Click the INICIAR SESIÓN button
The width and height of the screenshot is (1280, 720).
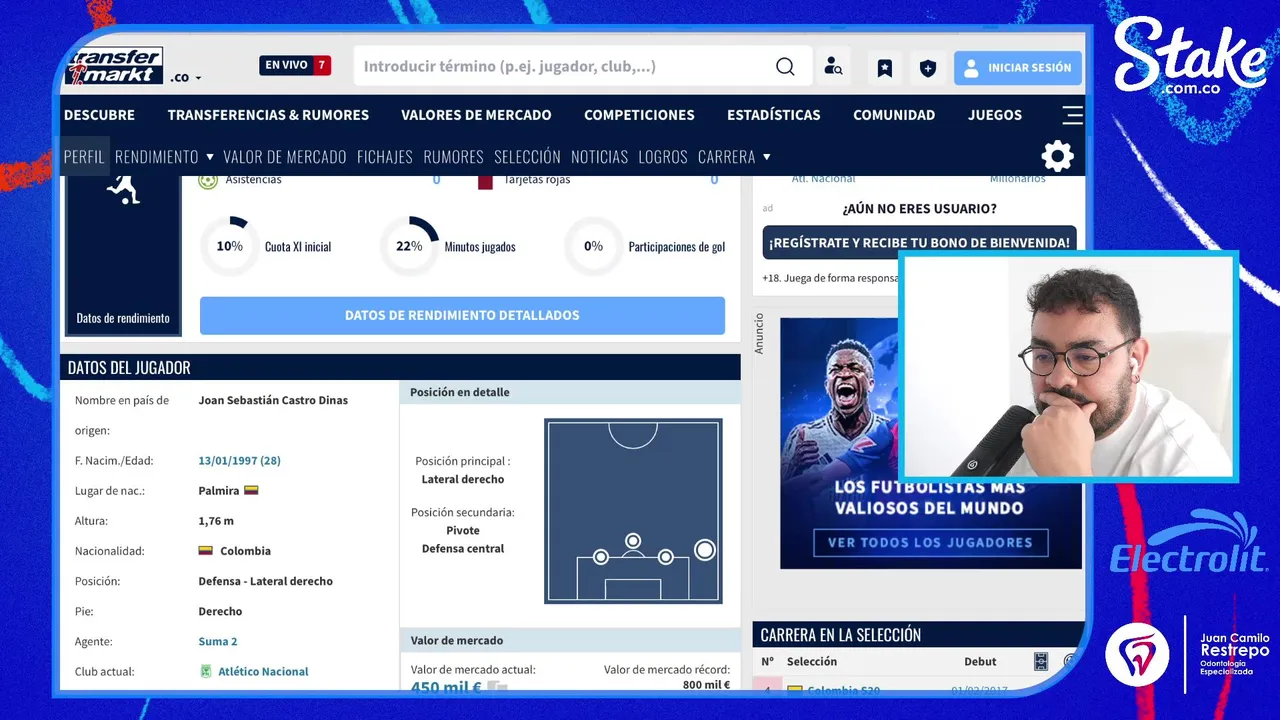(x=1018, y=68)
